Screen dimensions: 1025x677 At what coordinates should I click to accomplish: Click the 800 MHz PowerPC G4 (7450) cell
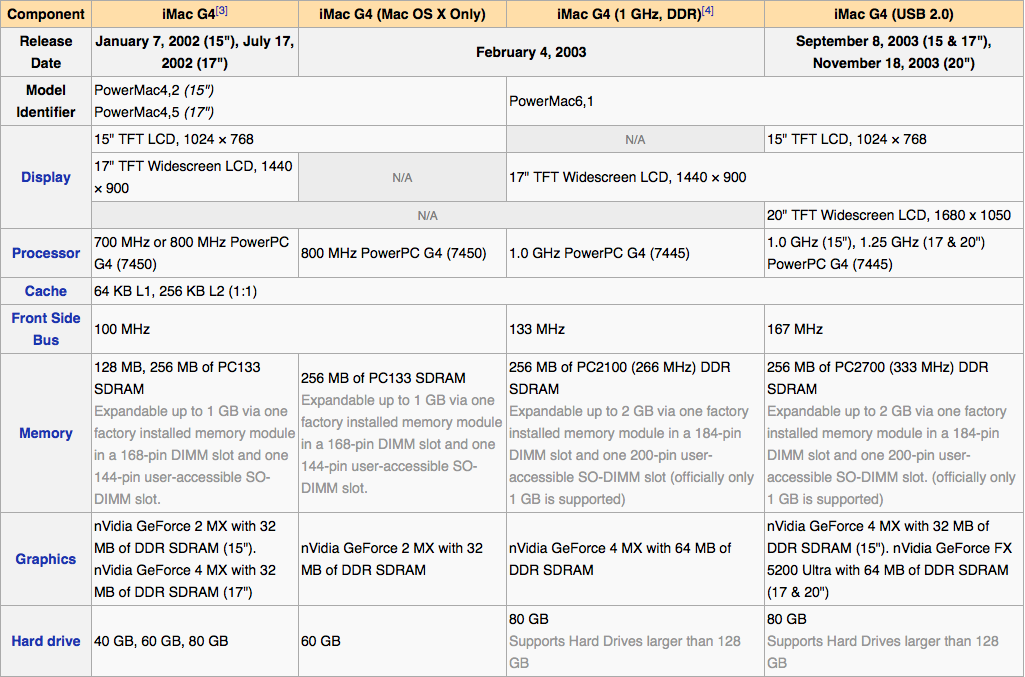coord(402,253)
